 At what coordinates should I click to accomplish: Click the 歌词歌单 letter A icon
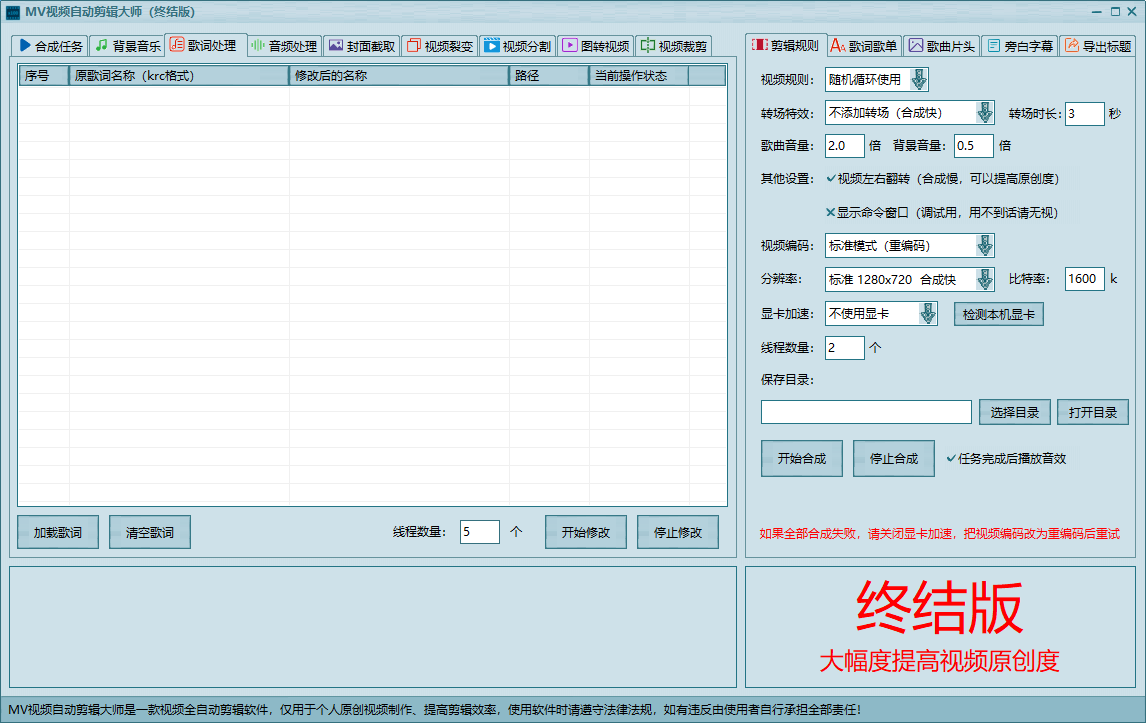(838, 45)
